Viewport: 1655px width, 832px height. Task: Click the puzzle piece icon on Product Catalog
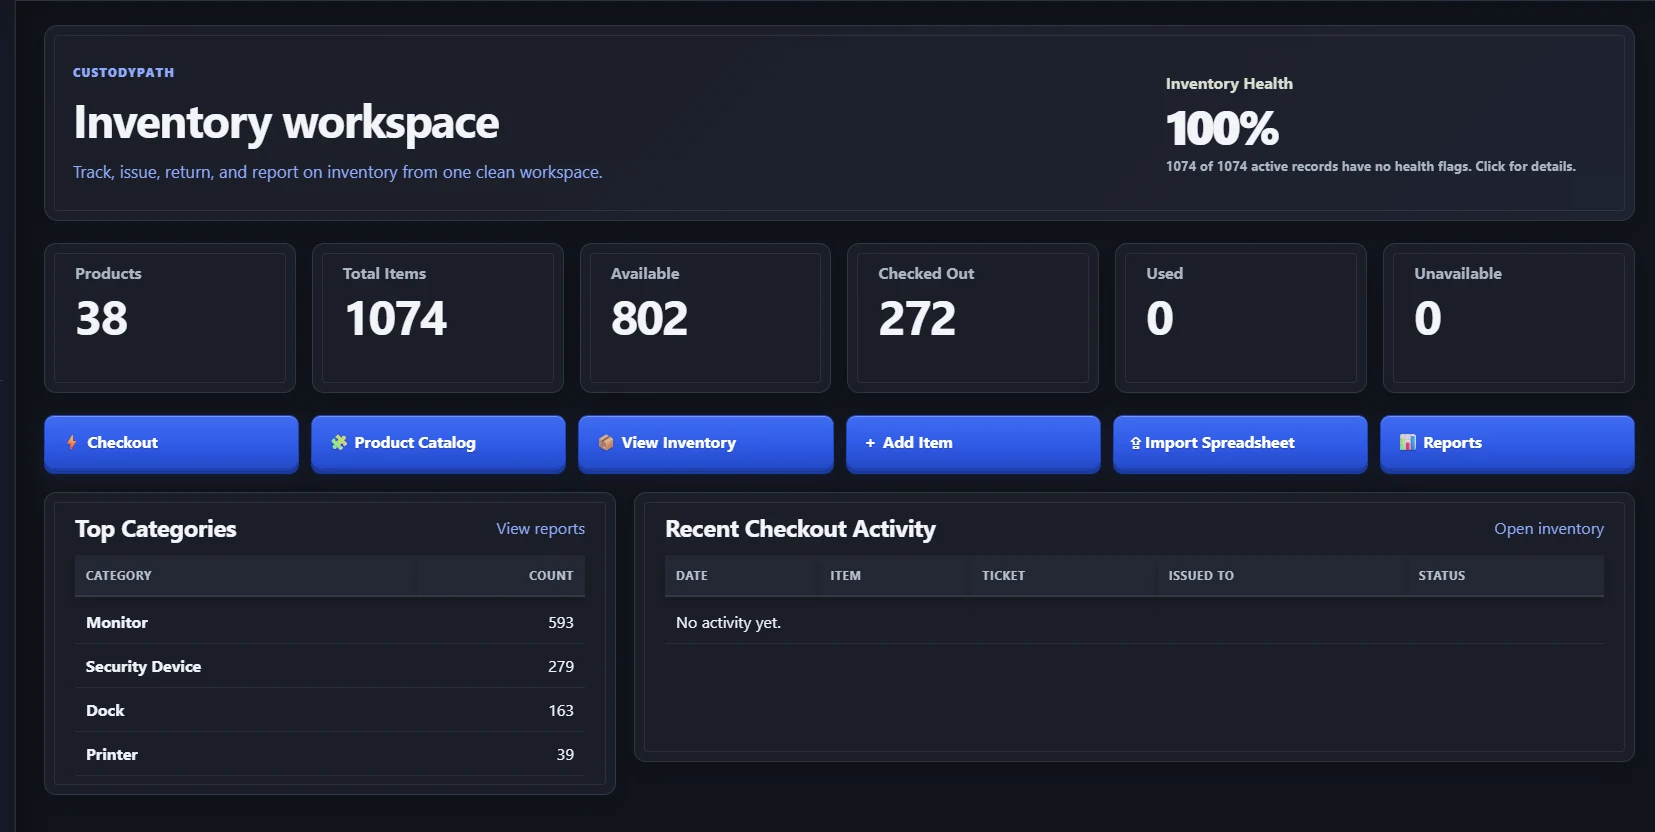(x=339, y=442)
